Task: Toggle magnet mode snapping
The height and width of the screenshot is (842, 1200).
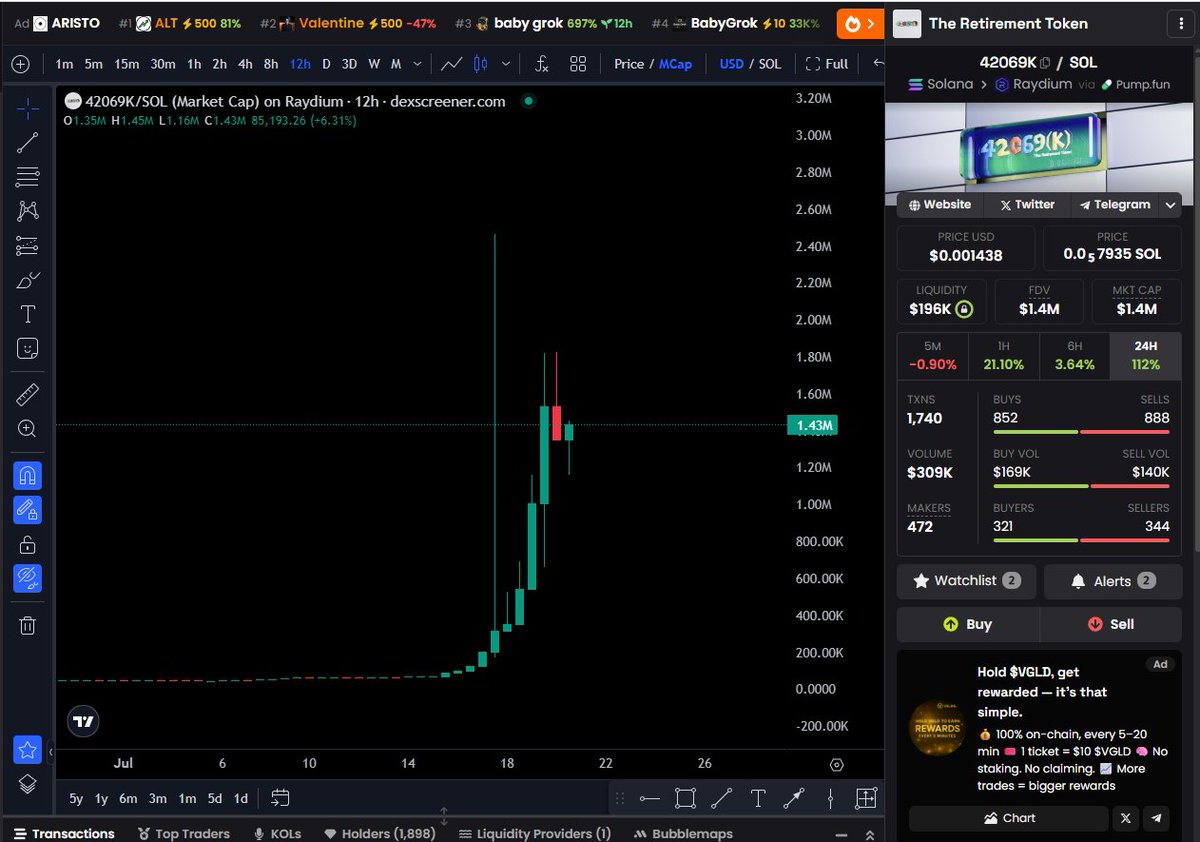Action: [28, 475]
